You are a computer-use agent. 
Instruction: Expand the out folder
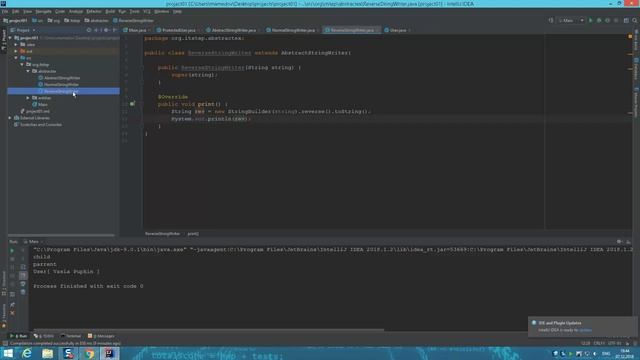[x=16, y=51]
